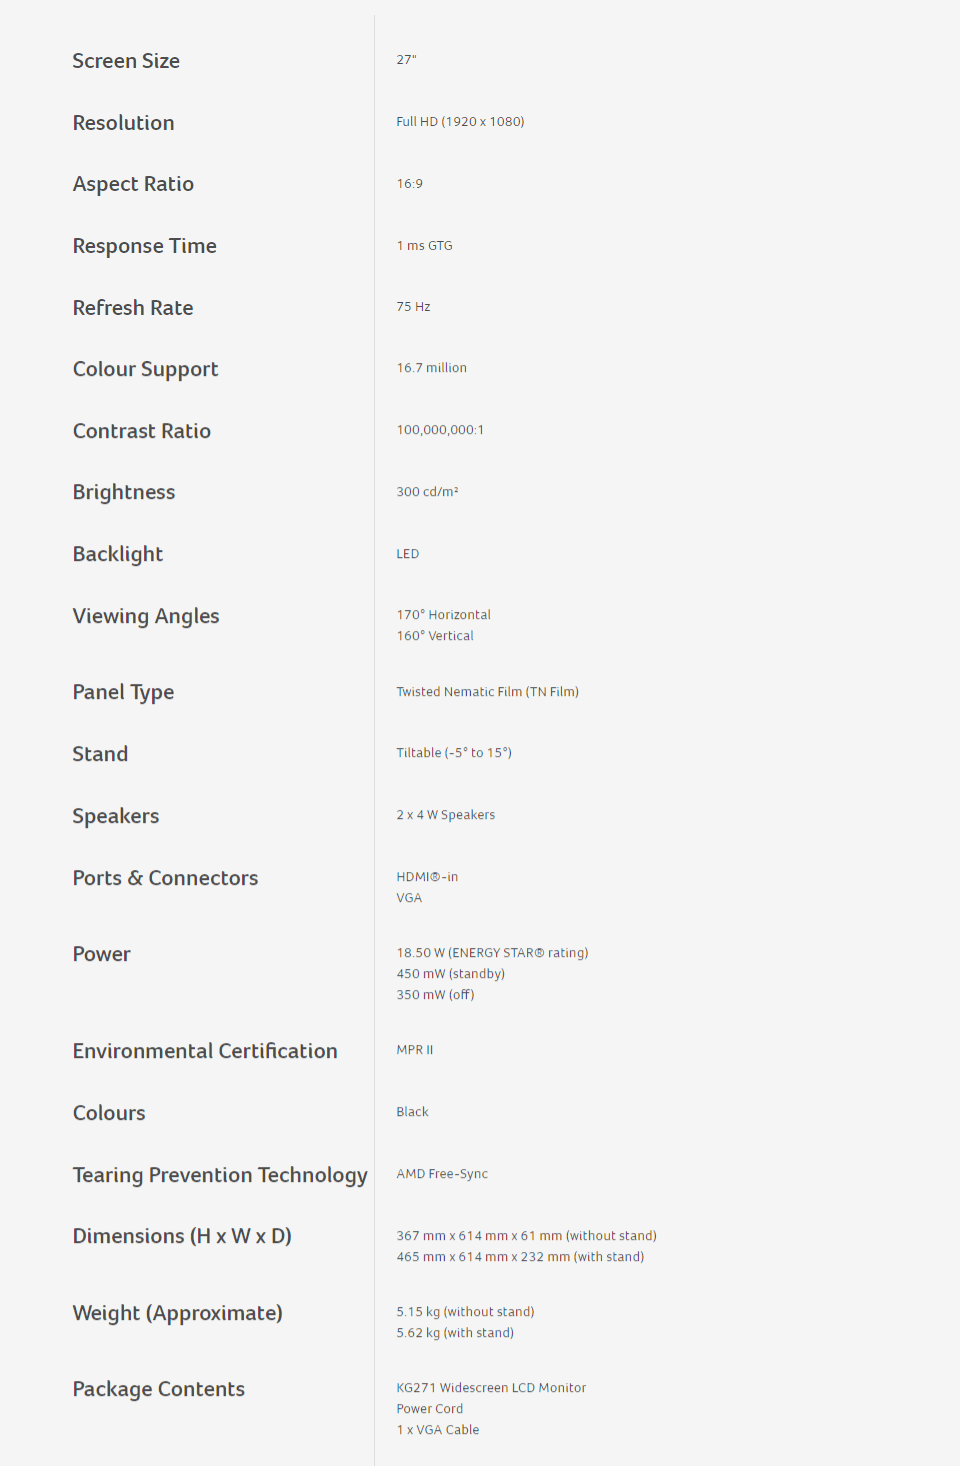The height and width of the screenshot is (1466, 960).
Task: Select the KG271 Widescreen LCD Monitor text
Action: point(491,1388)
